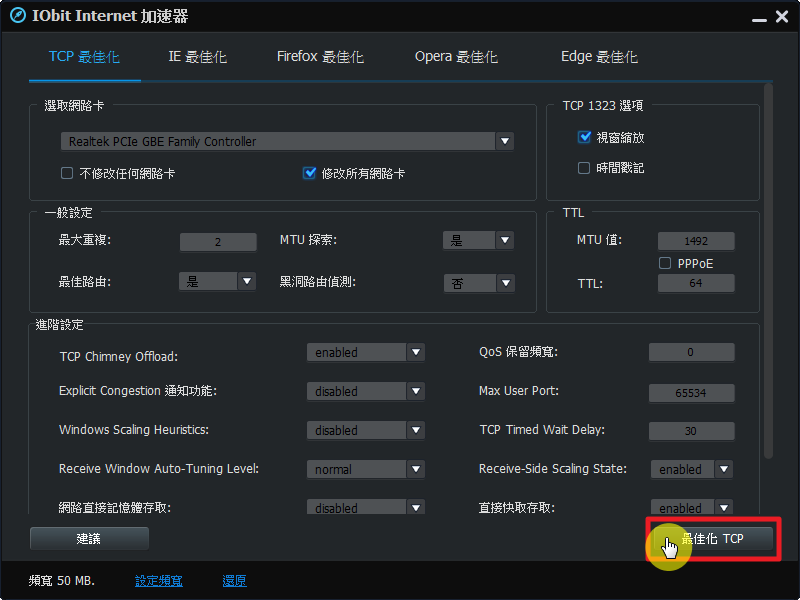Click the IObit compass logo icon
Viewport: 800px width, 600px height.
coord(17,16)
